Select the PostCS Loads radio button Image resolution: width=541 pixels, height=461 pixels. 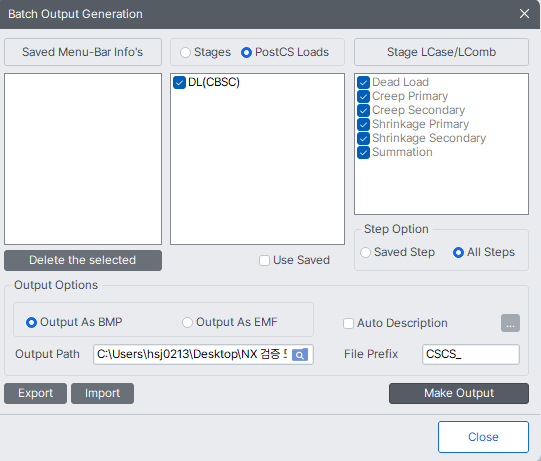point(246,52)
